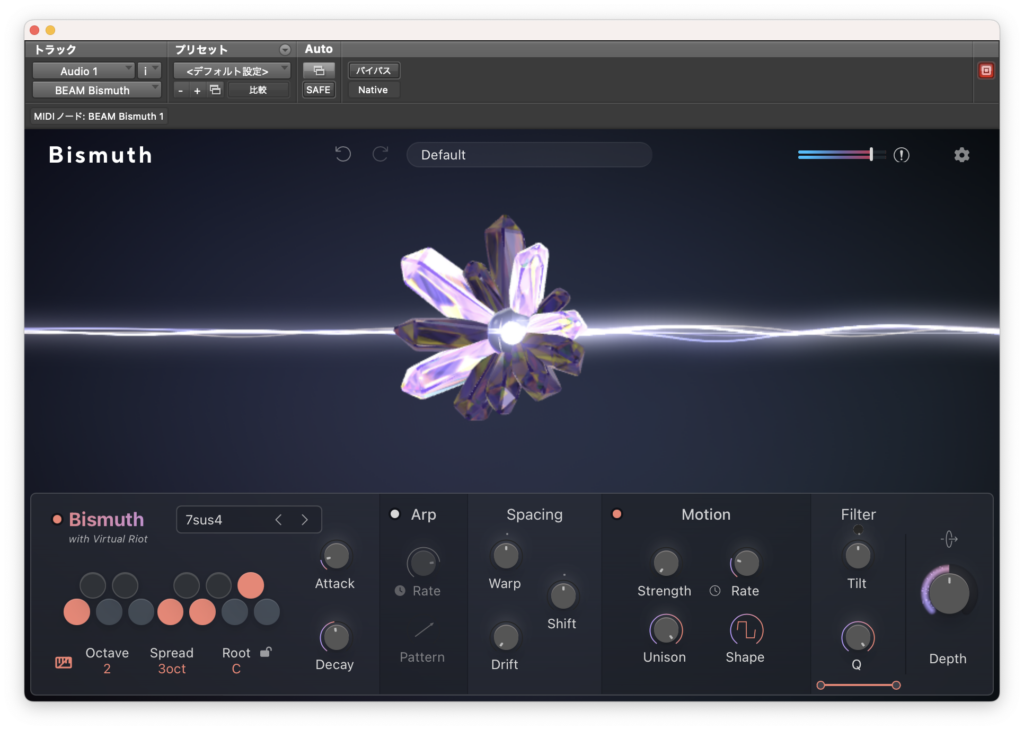Open the デフォルト設定 preset dropdown

[232, 71]
